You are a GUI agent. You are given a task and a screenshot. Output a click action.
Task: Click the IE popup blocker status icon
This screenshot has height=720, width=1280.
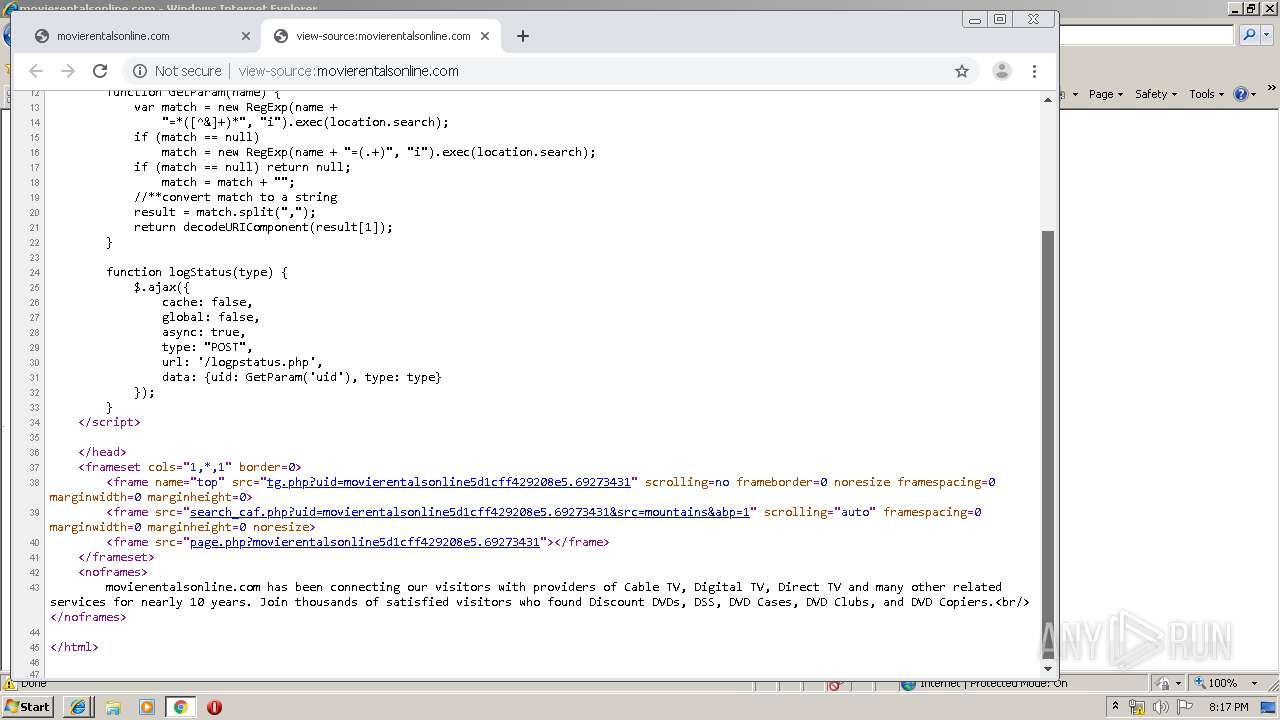coord(835,684)
